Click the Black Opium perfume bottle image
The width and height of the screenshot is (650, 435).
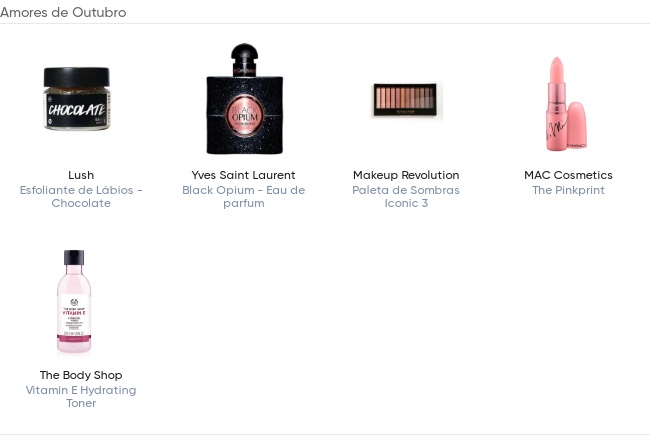245,99
